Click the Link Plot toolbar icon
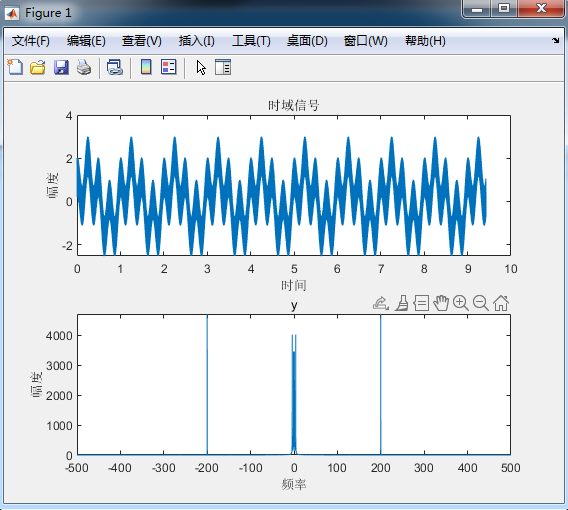 tap(114, 67)
